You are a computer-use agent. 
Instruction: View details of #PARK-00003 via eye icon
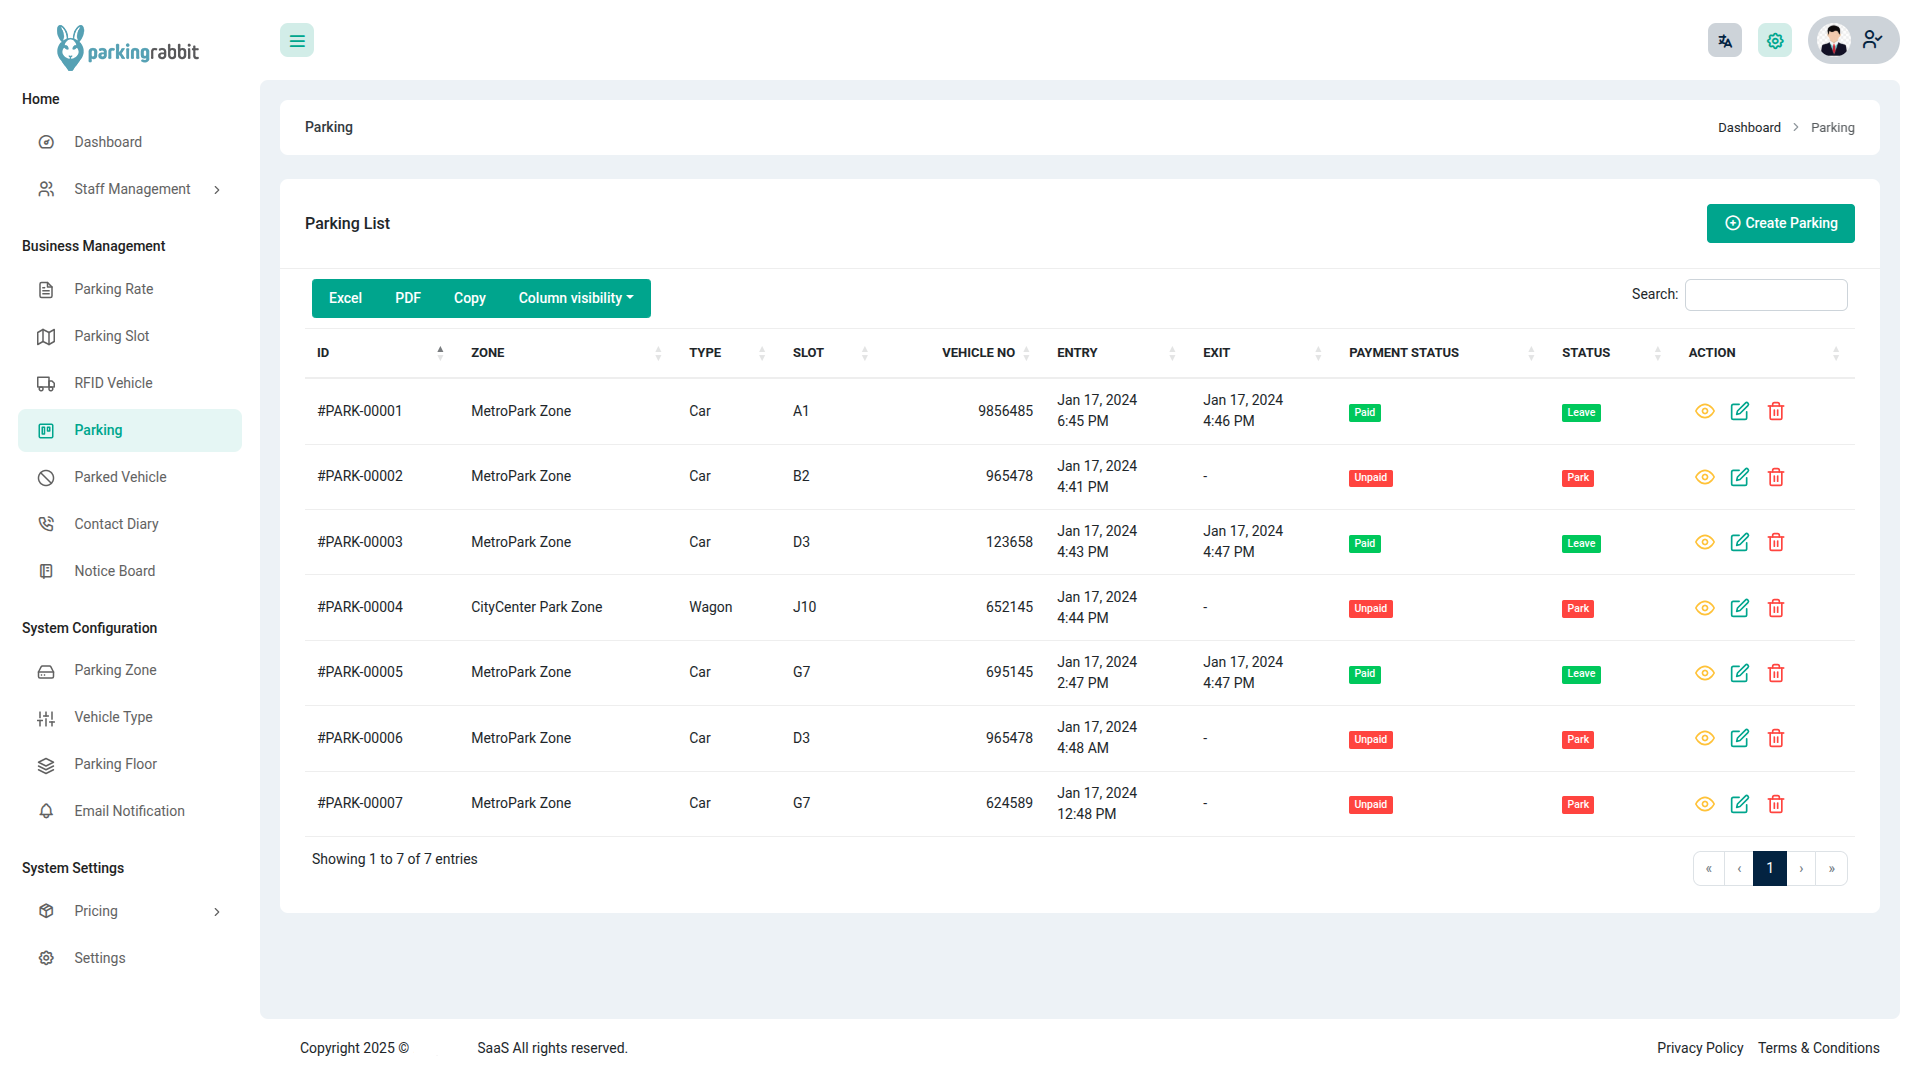point(1705,542)
